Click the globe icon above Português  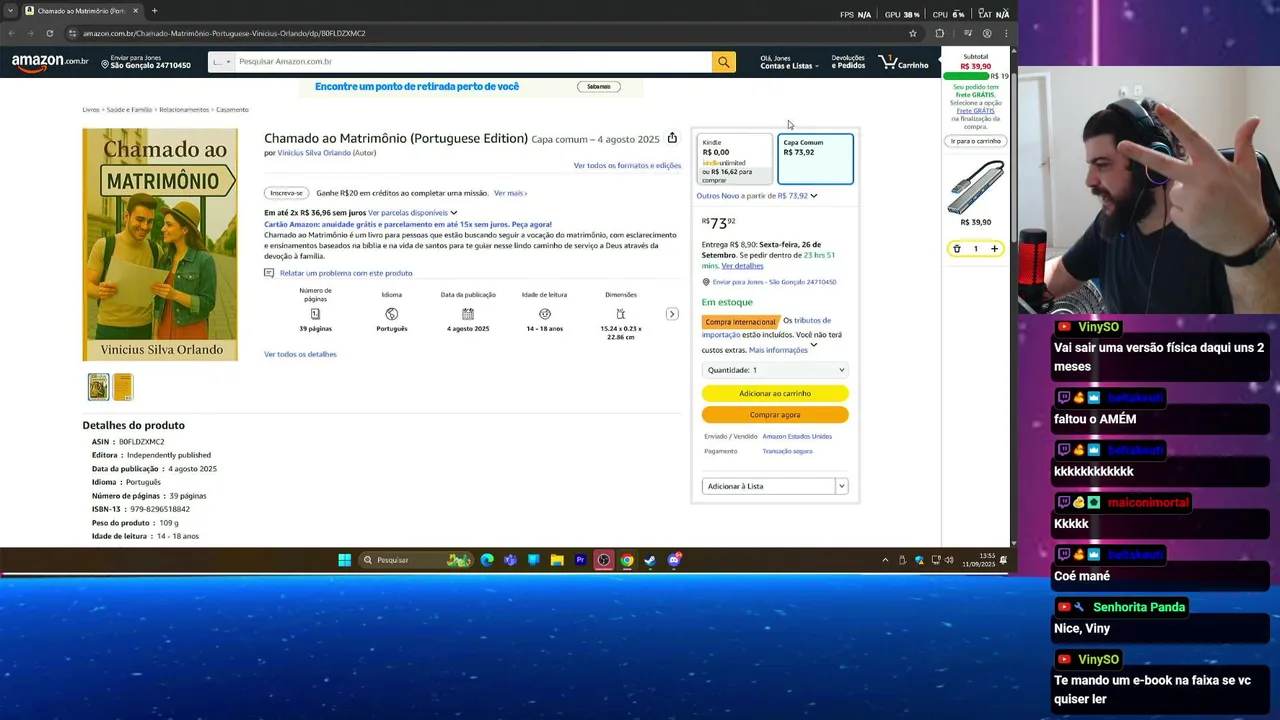tap(391, 314)
